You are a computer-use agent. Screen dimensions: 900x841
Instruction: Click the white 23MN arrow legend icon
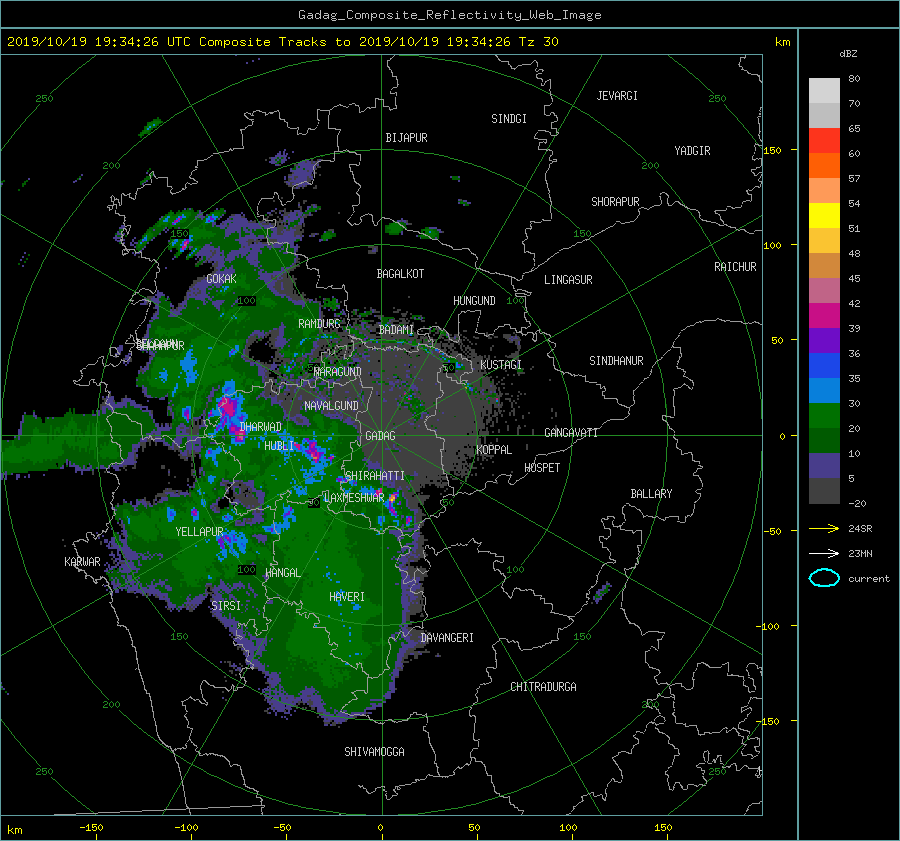(x=824, y=553)
